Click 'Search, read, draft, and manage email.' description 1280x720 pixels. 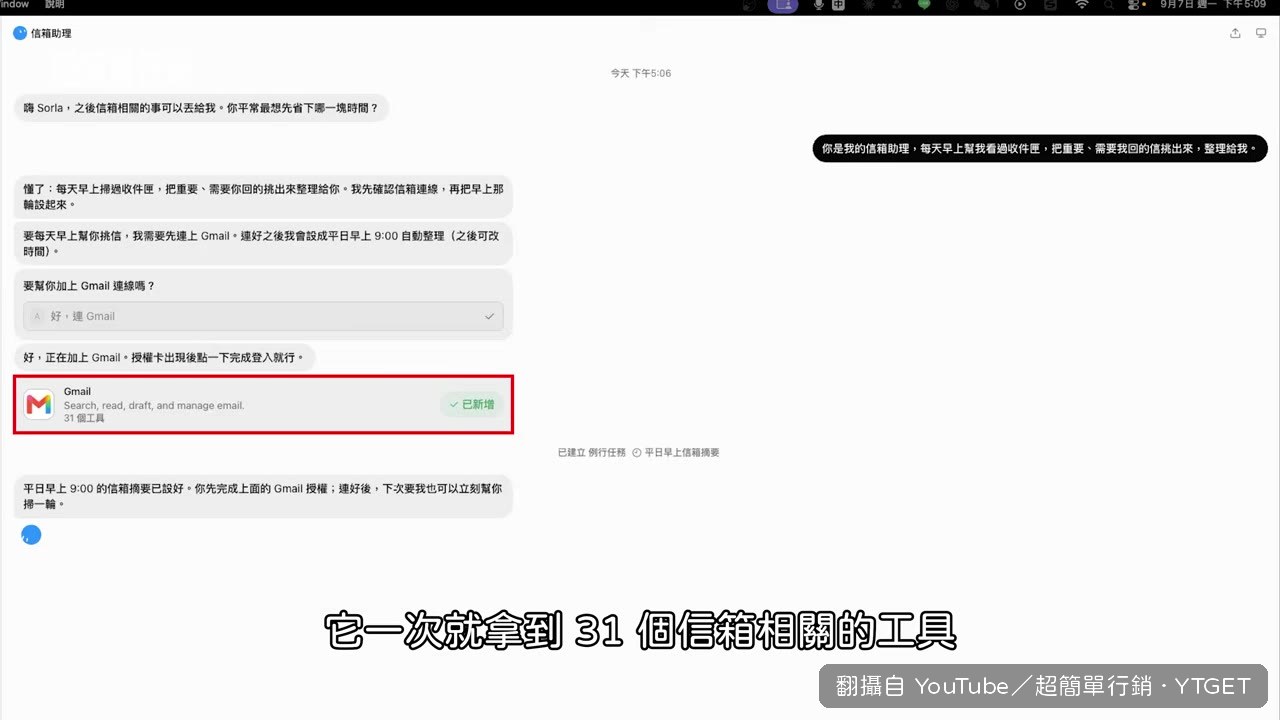154,405
